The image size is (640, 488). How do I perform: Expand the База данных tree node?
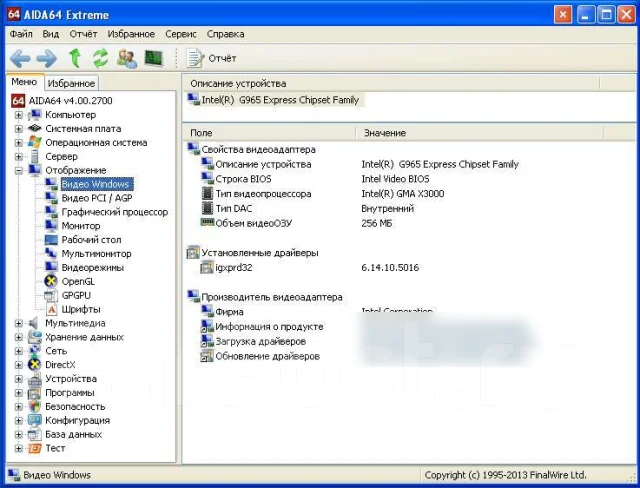pyautogui.click(x=18, y=435)
